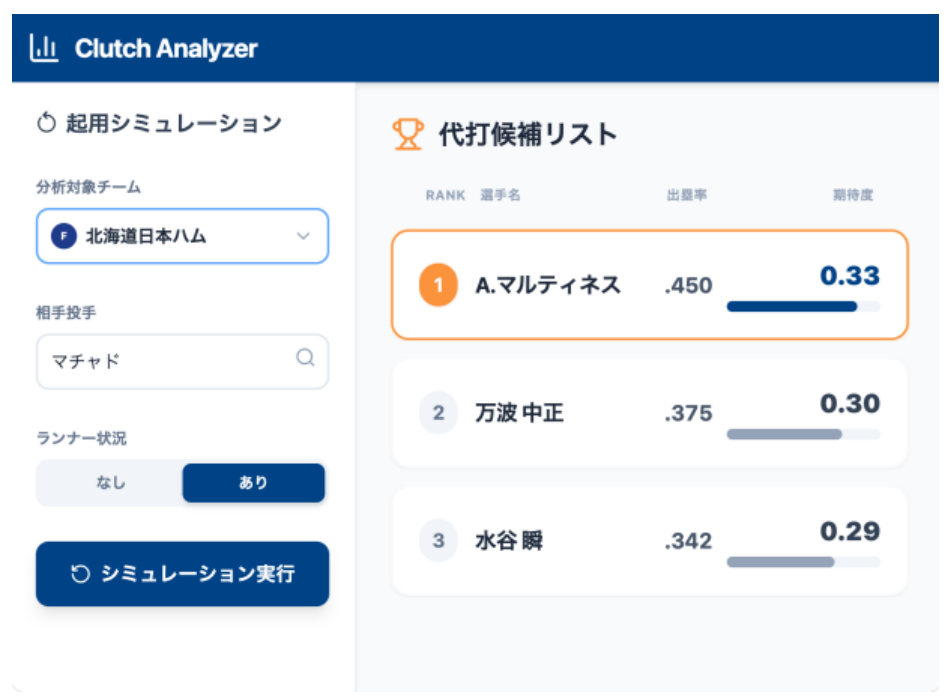
Task: Click the rank 2 number badge
Action: [437, 413]
